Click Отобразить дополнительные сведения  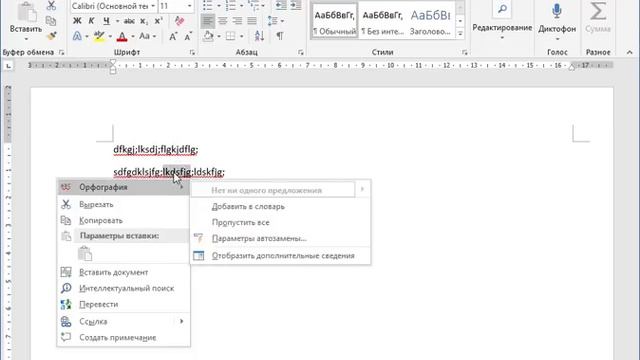tap(280, 256)
